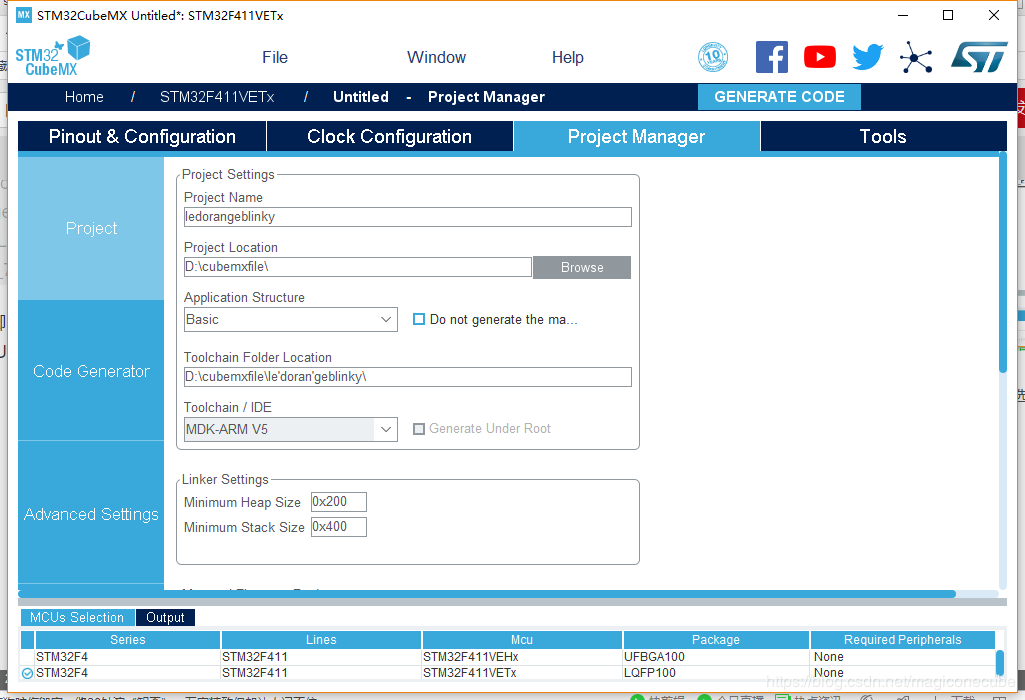1025x700 pixels.
Task: Open the ST Facebook page icon
Action: coord(771,57)
